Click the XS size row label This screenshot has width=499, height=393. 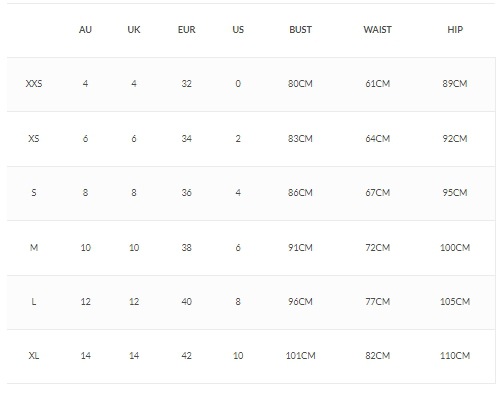pyautogui.click(x=34, y=138)
